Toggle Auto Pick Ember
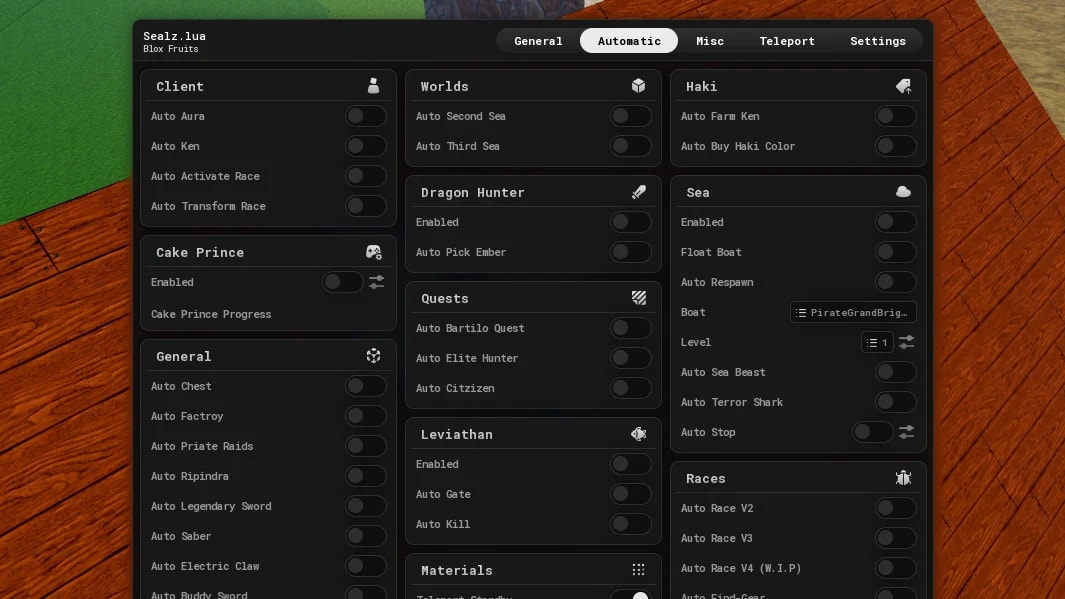This screenshot has height=599, width=1065. click(x=630, y=252)
